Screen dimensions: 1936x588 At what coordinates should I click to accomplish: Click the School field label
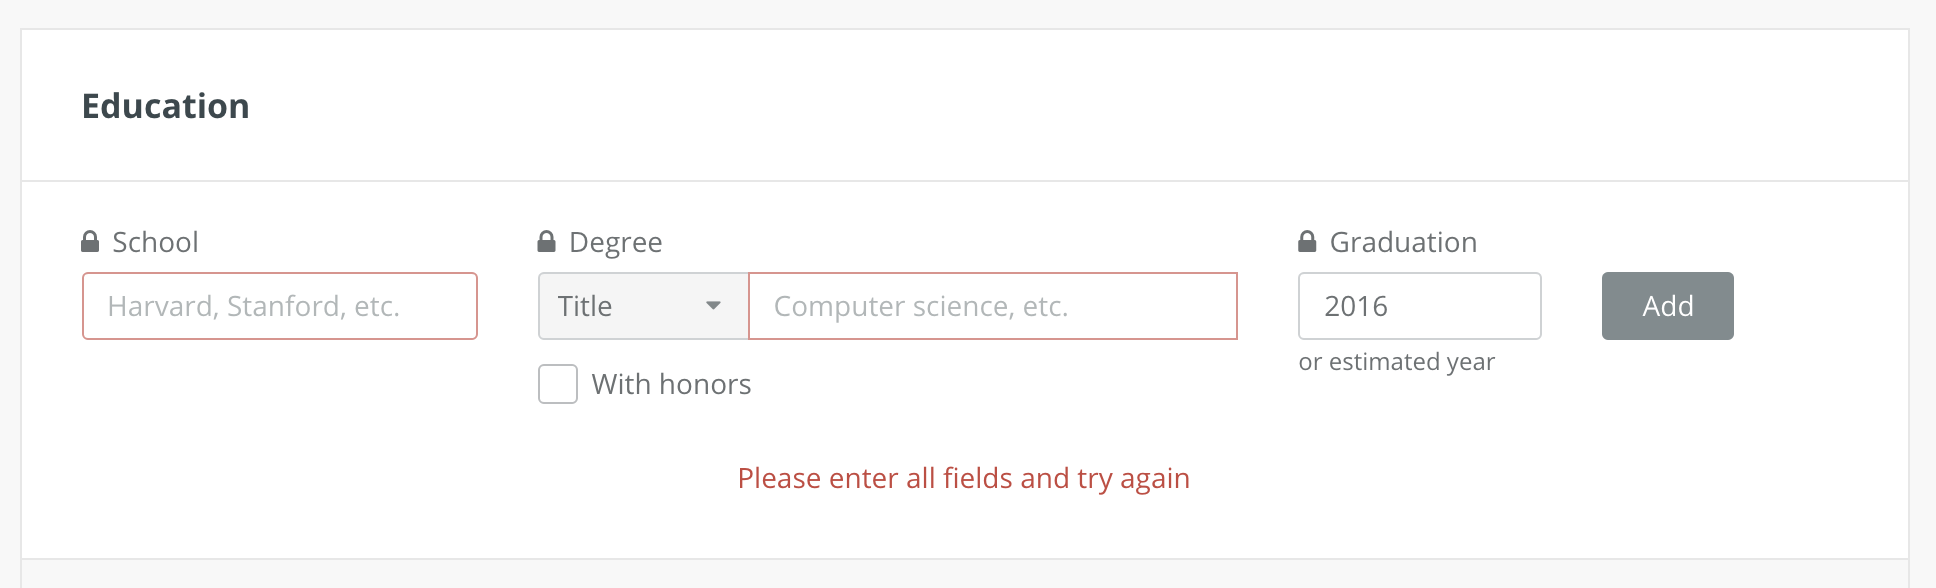coord(155,242)
